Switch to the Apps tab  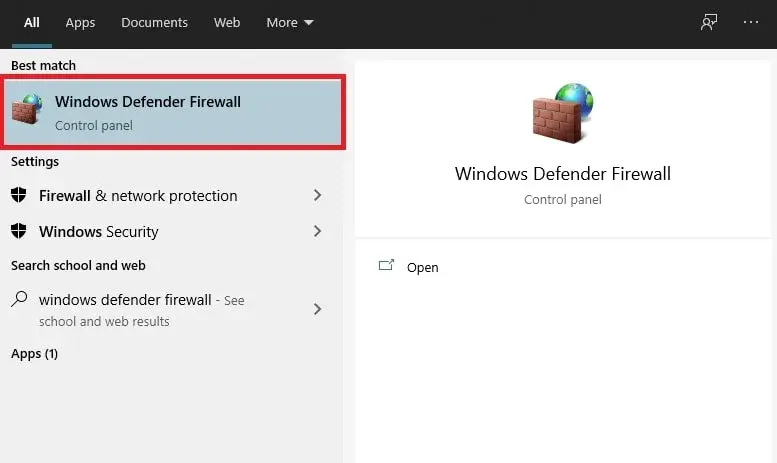[x=80, y=23]
